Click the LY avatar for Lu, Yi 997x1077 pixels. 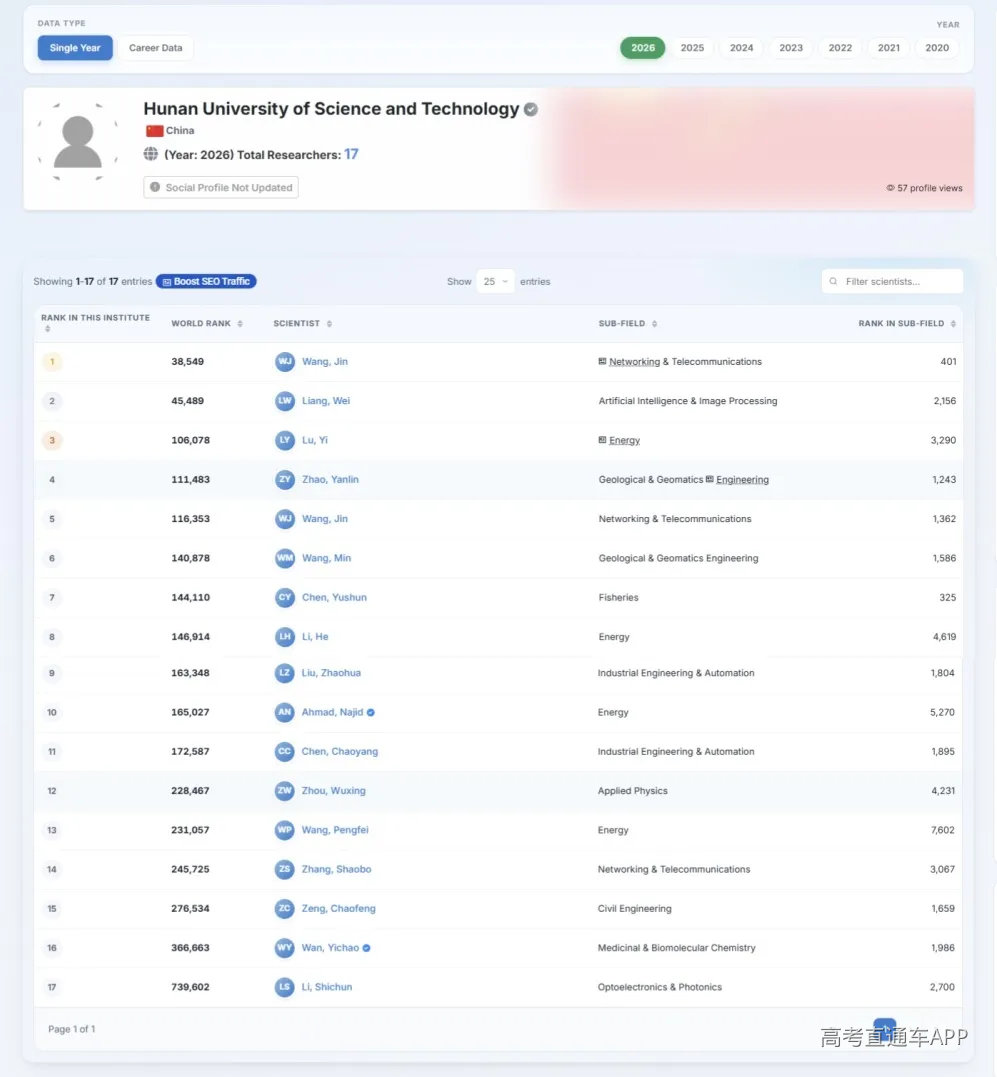tap(285, 440)
